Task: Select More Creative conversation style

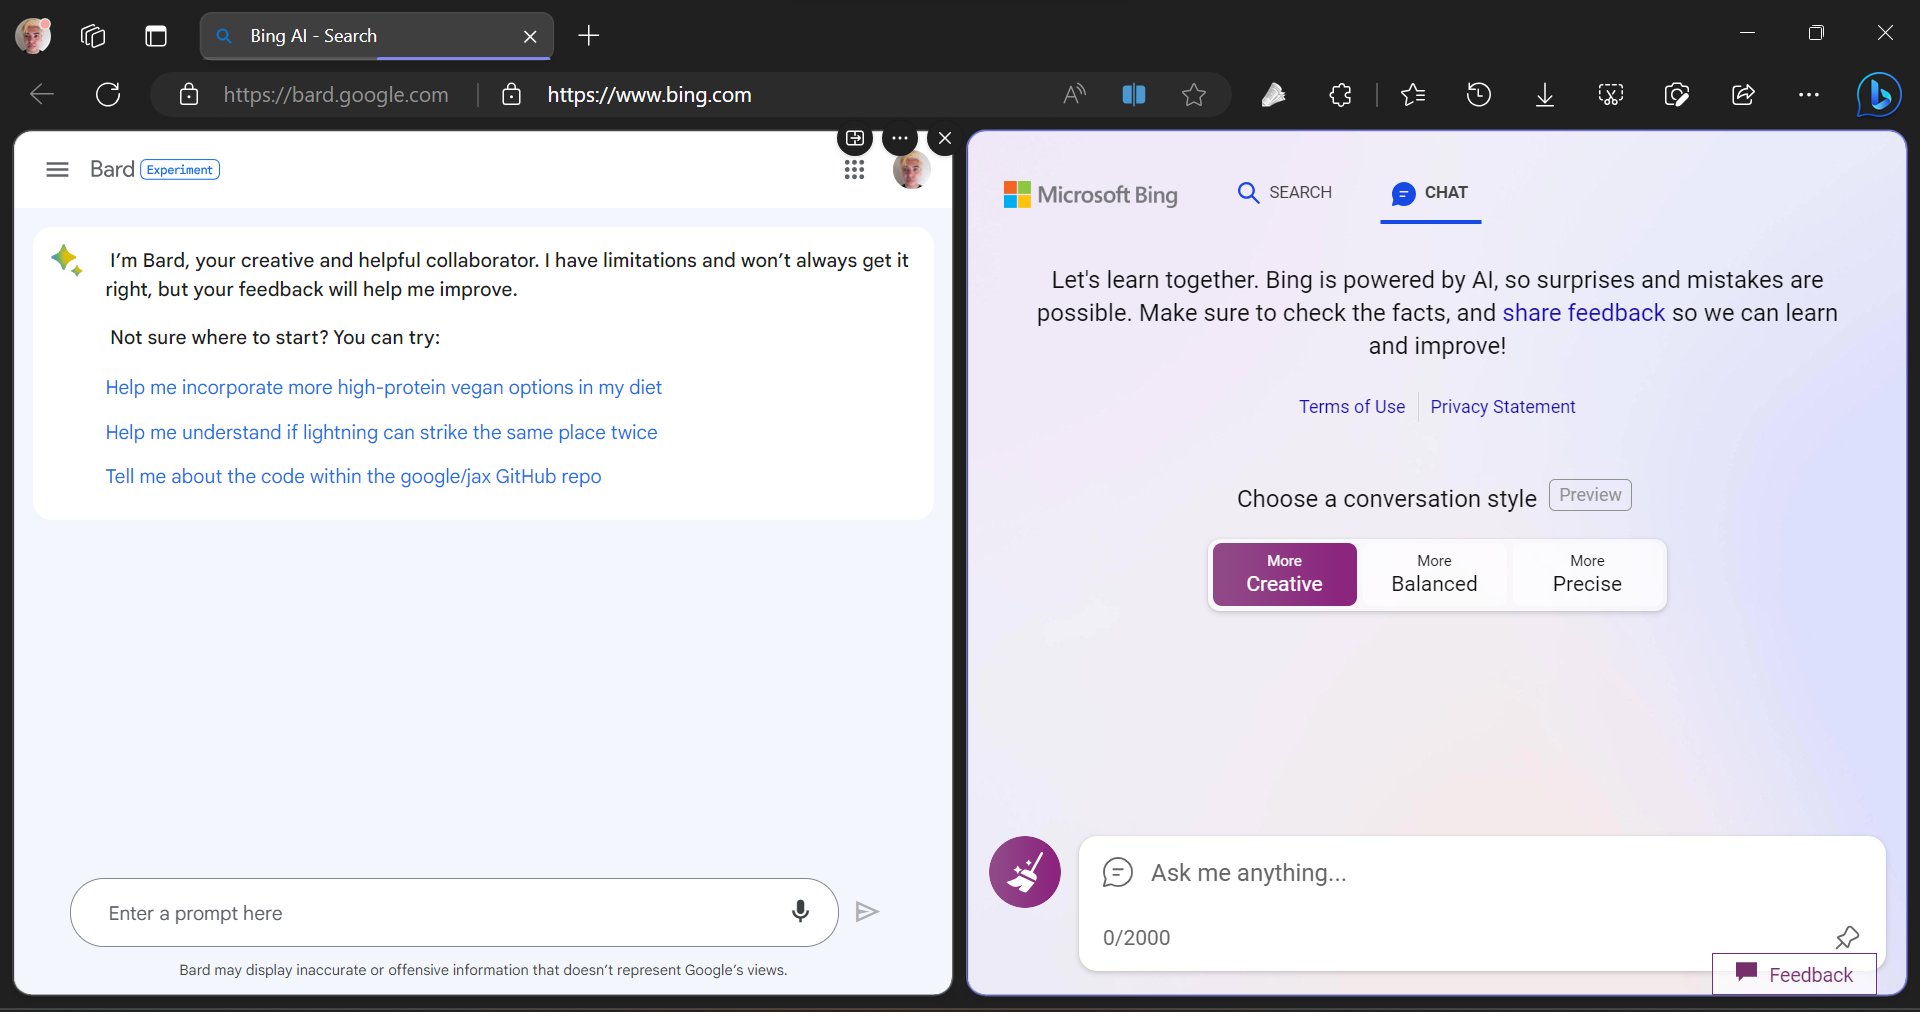Action: (x=1285, y=574)
